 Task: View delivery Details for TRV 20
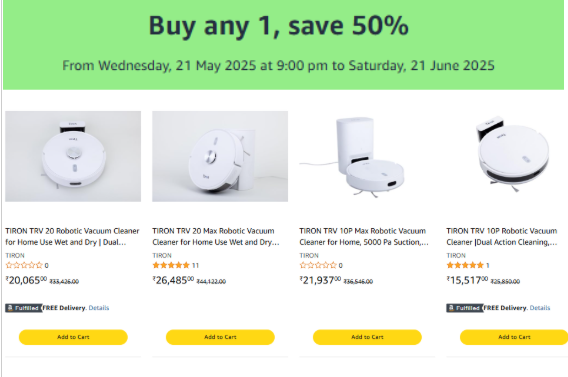(99, 308)
